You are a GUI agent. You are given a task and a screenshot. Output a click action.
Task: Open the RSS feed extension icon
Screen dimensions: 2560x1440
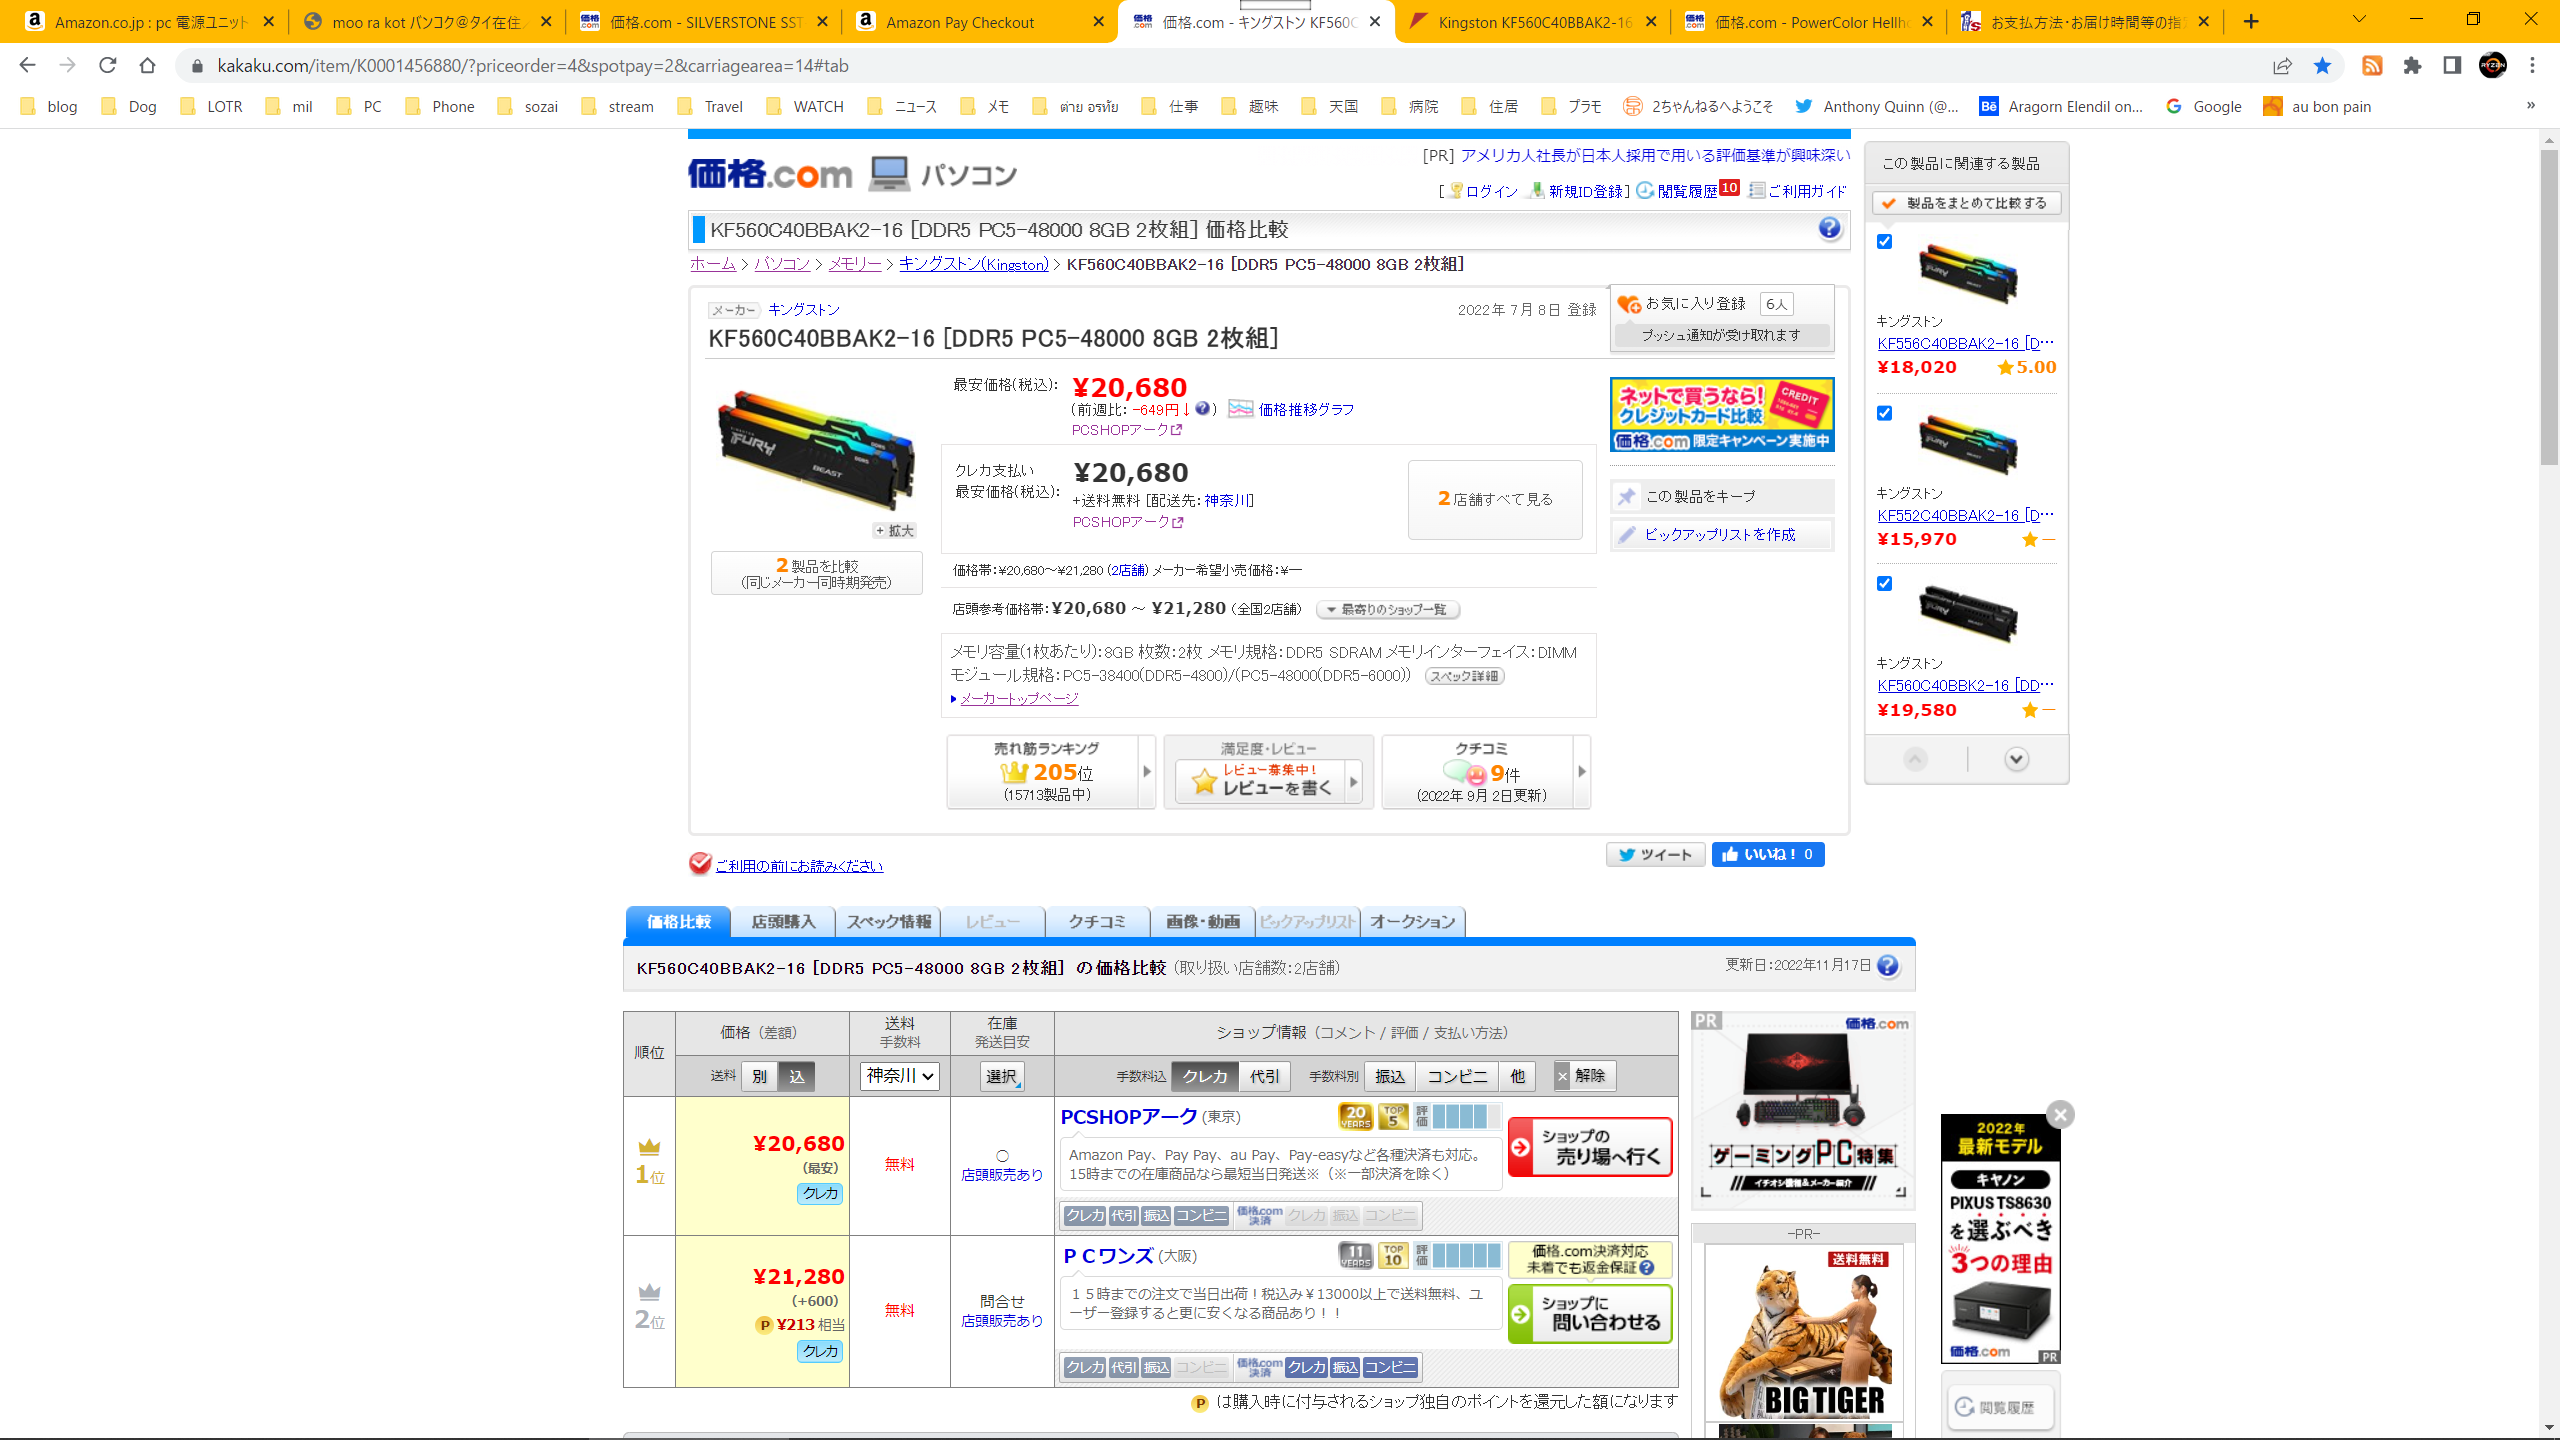coord(2372,65)
